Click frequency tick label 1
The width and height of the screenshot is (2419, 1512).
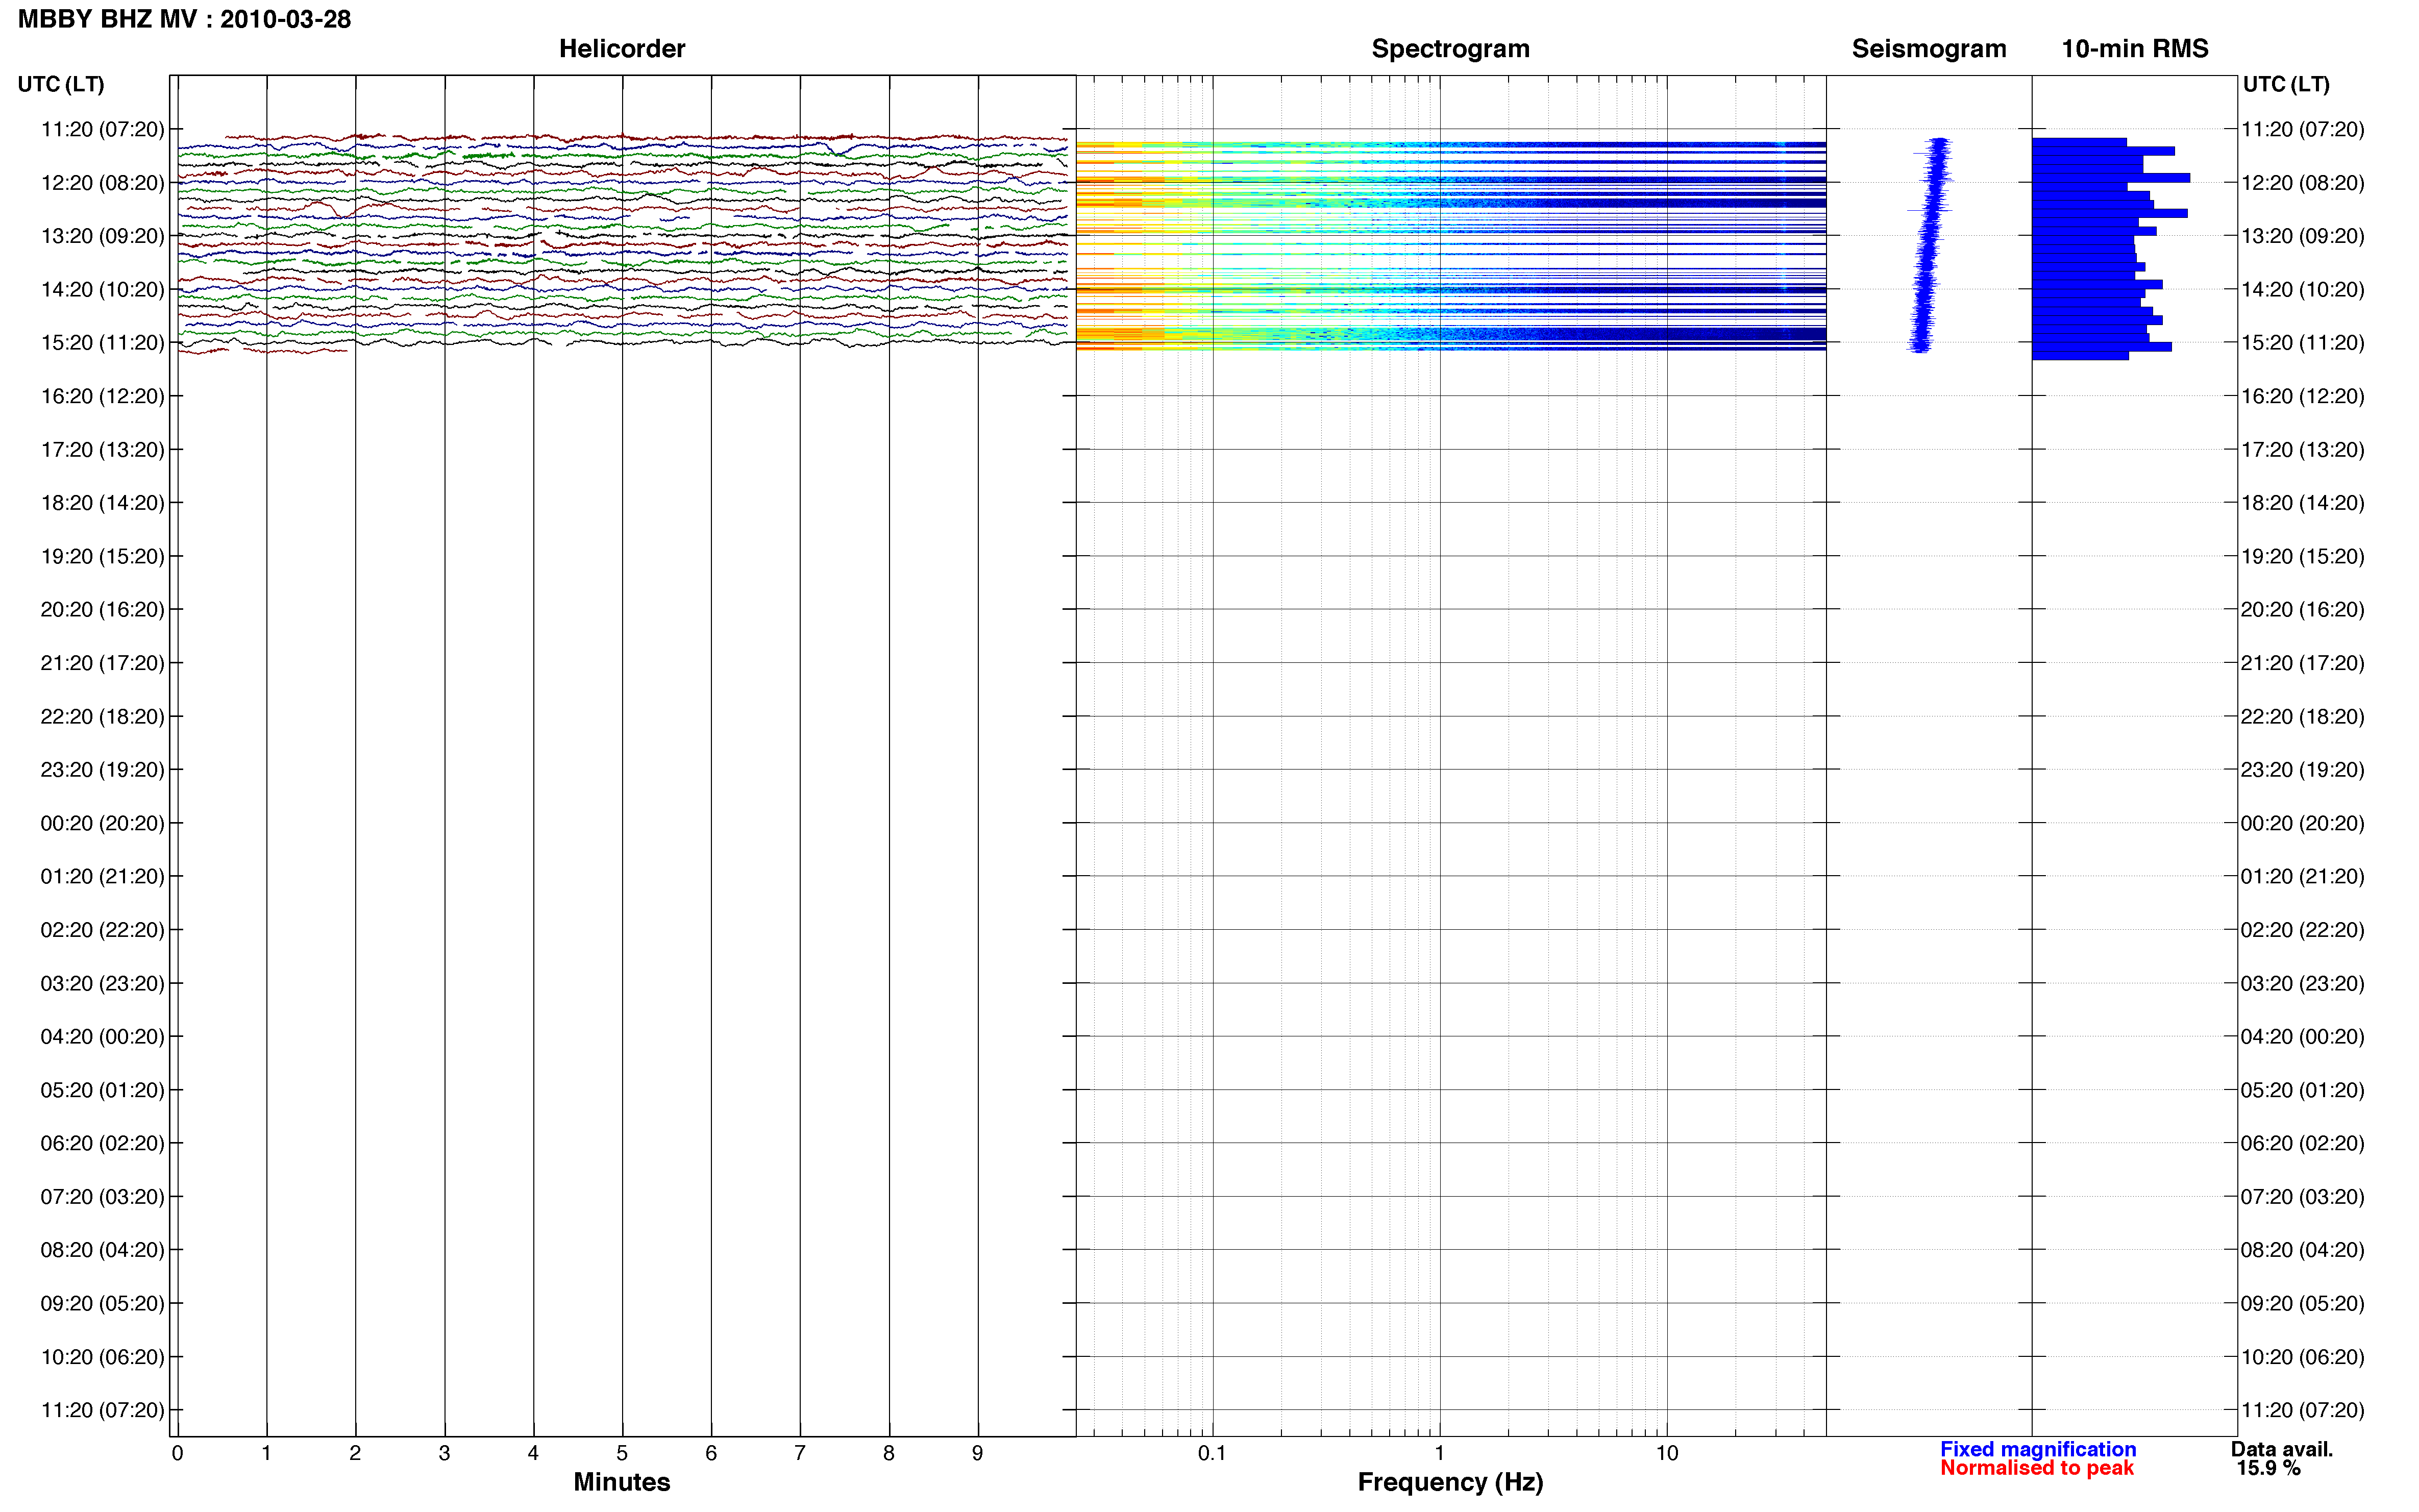(x=1439, y=1453)
